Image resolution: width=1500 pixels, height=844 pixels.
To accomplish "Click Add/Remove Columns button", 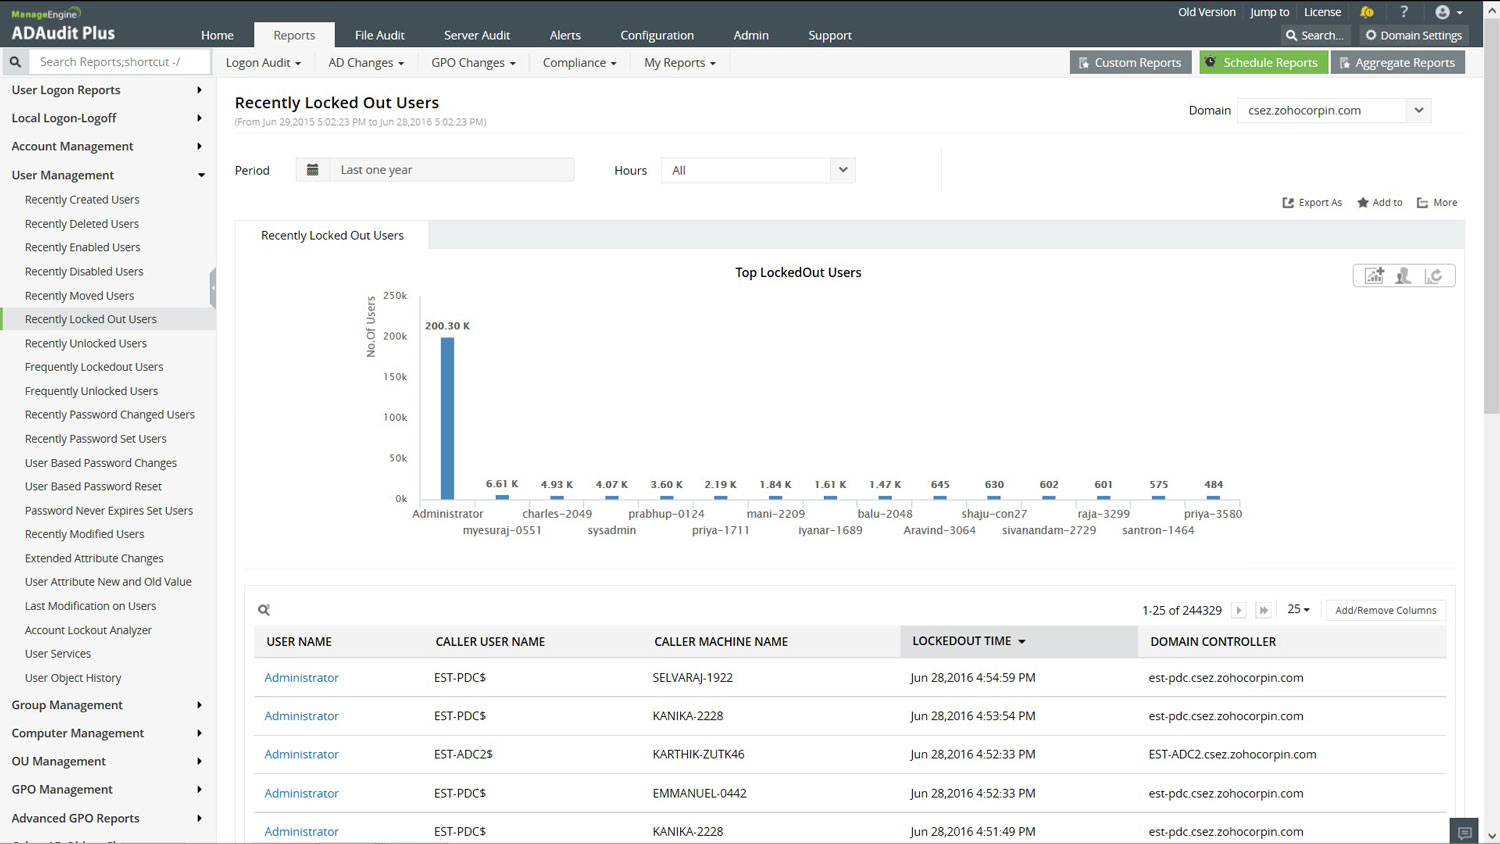I will click(1385, 610).
